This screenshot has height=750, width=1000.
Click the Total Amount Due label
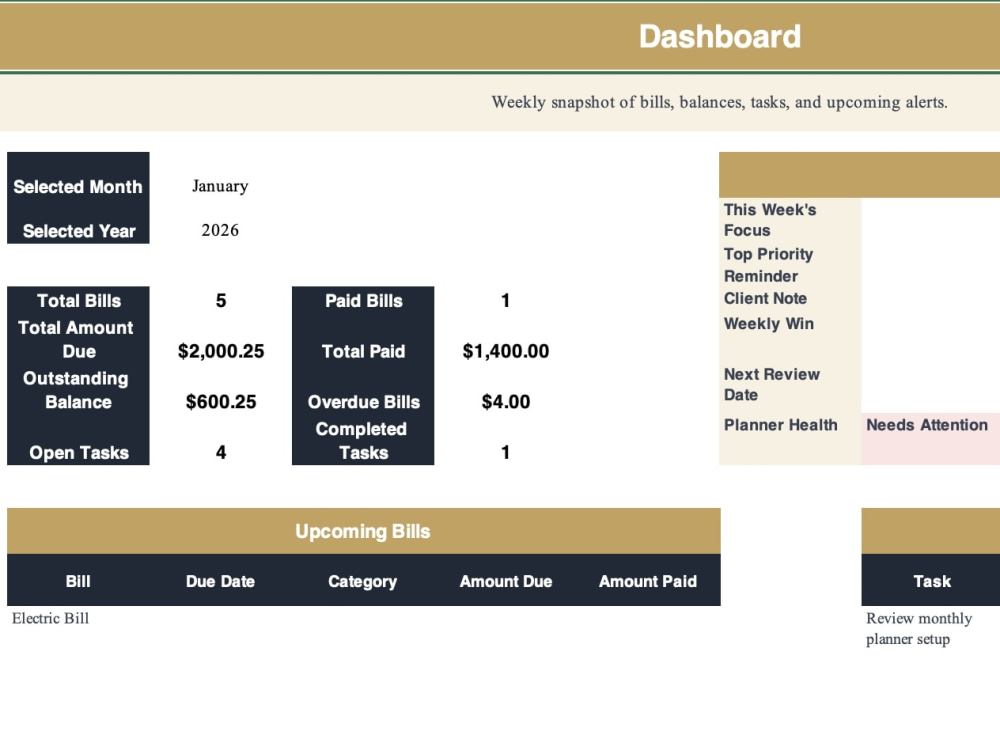pos(78,339)
